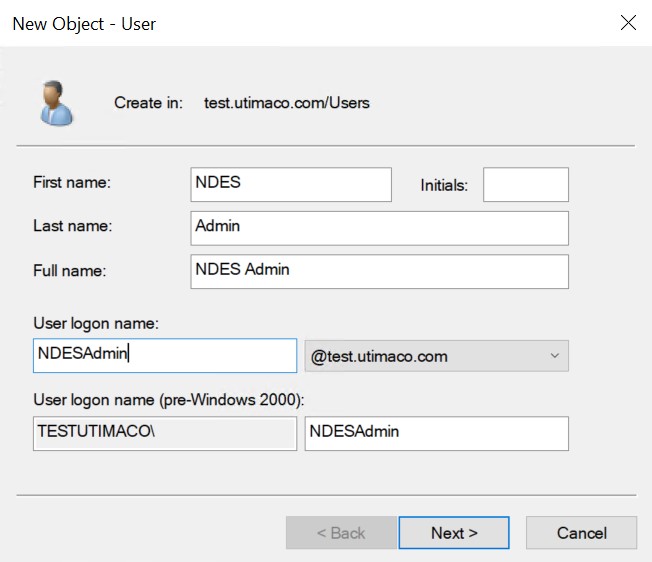Click the Last name field containing Admin
The image size is (652, 562).
click(x=380, y=228)
